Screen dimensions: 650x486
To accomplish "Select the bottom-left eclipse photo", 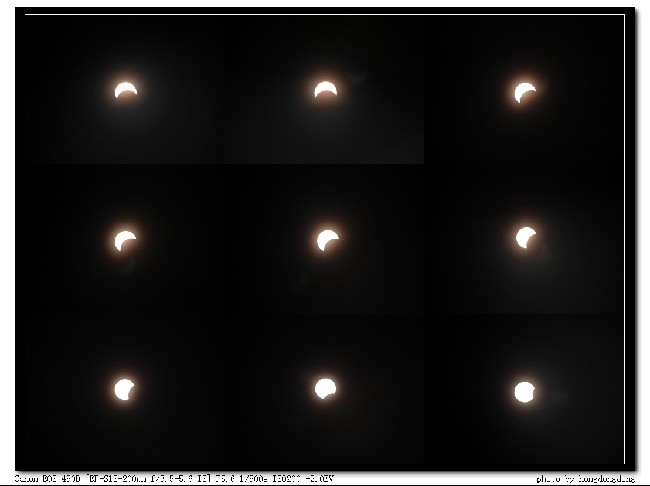I will 125,388.
